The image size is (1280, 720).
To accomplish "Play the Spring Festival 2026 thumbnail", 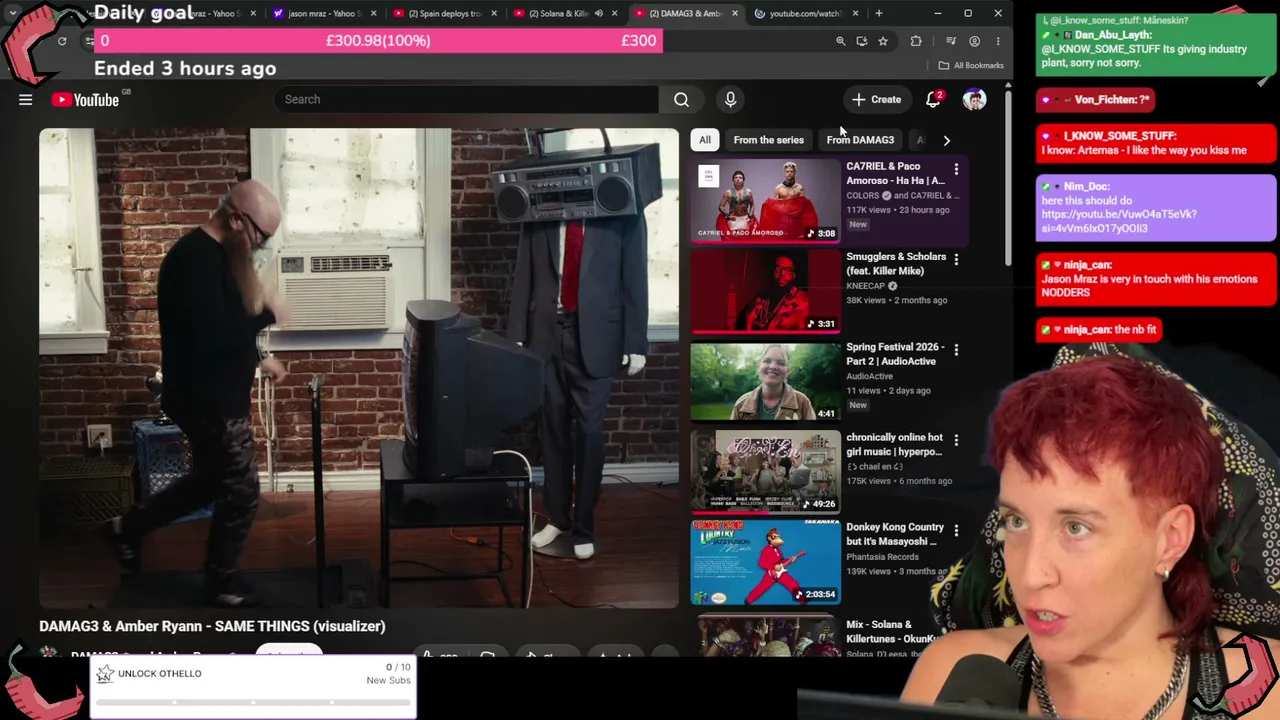I will 766,381.
